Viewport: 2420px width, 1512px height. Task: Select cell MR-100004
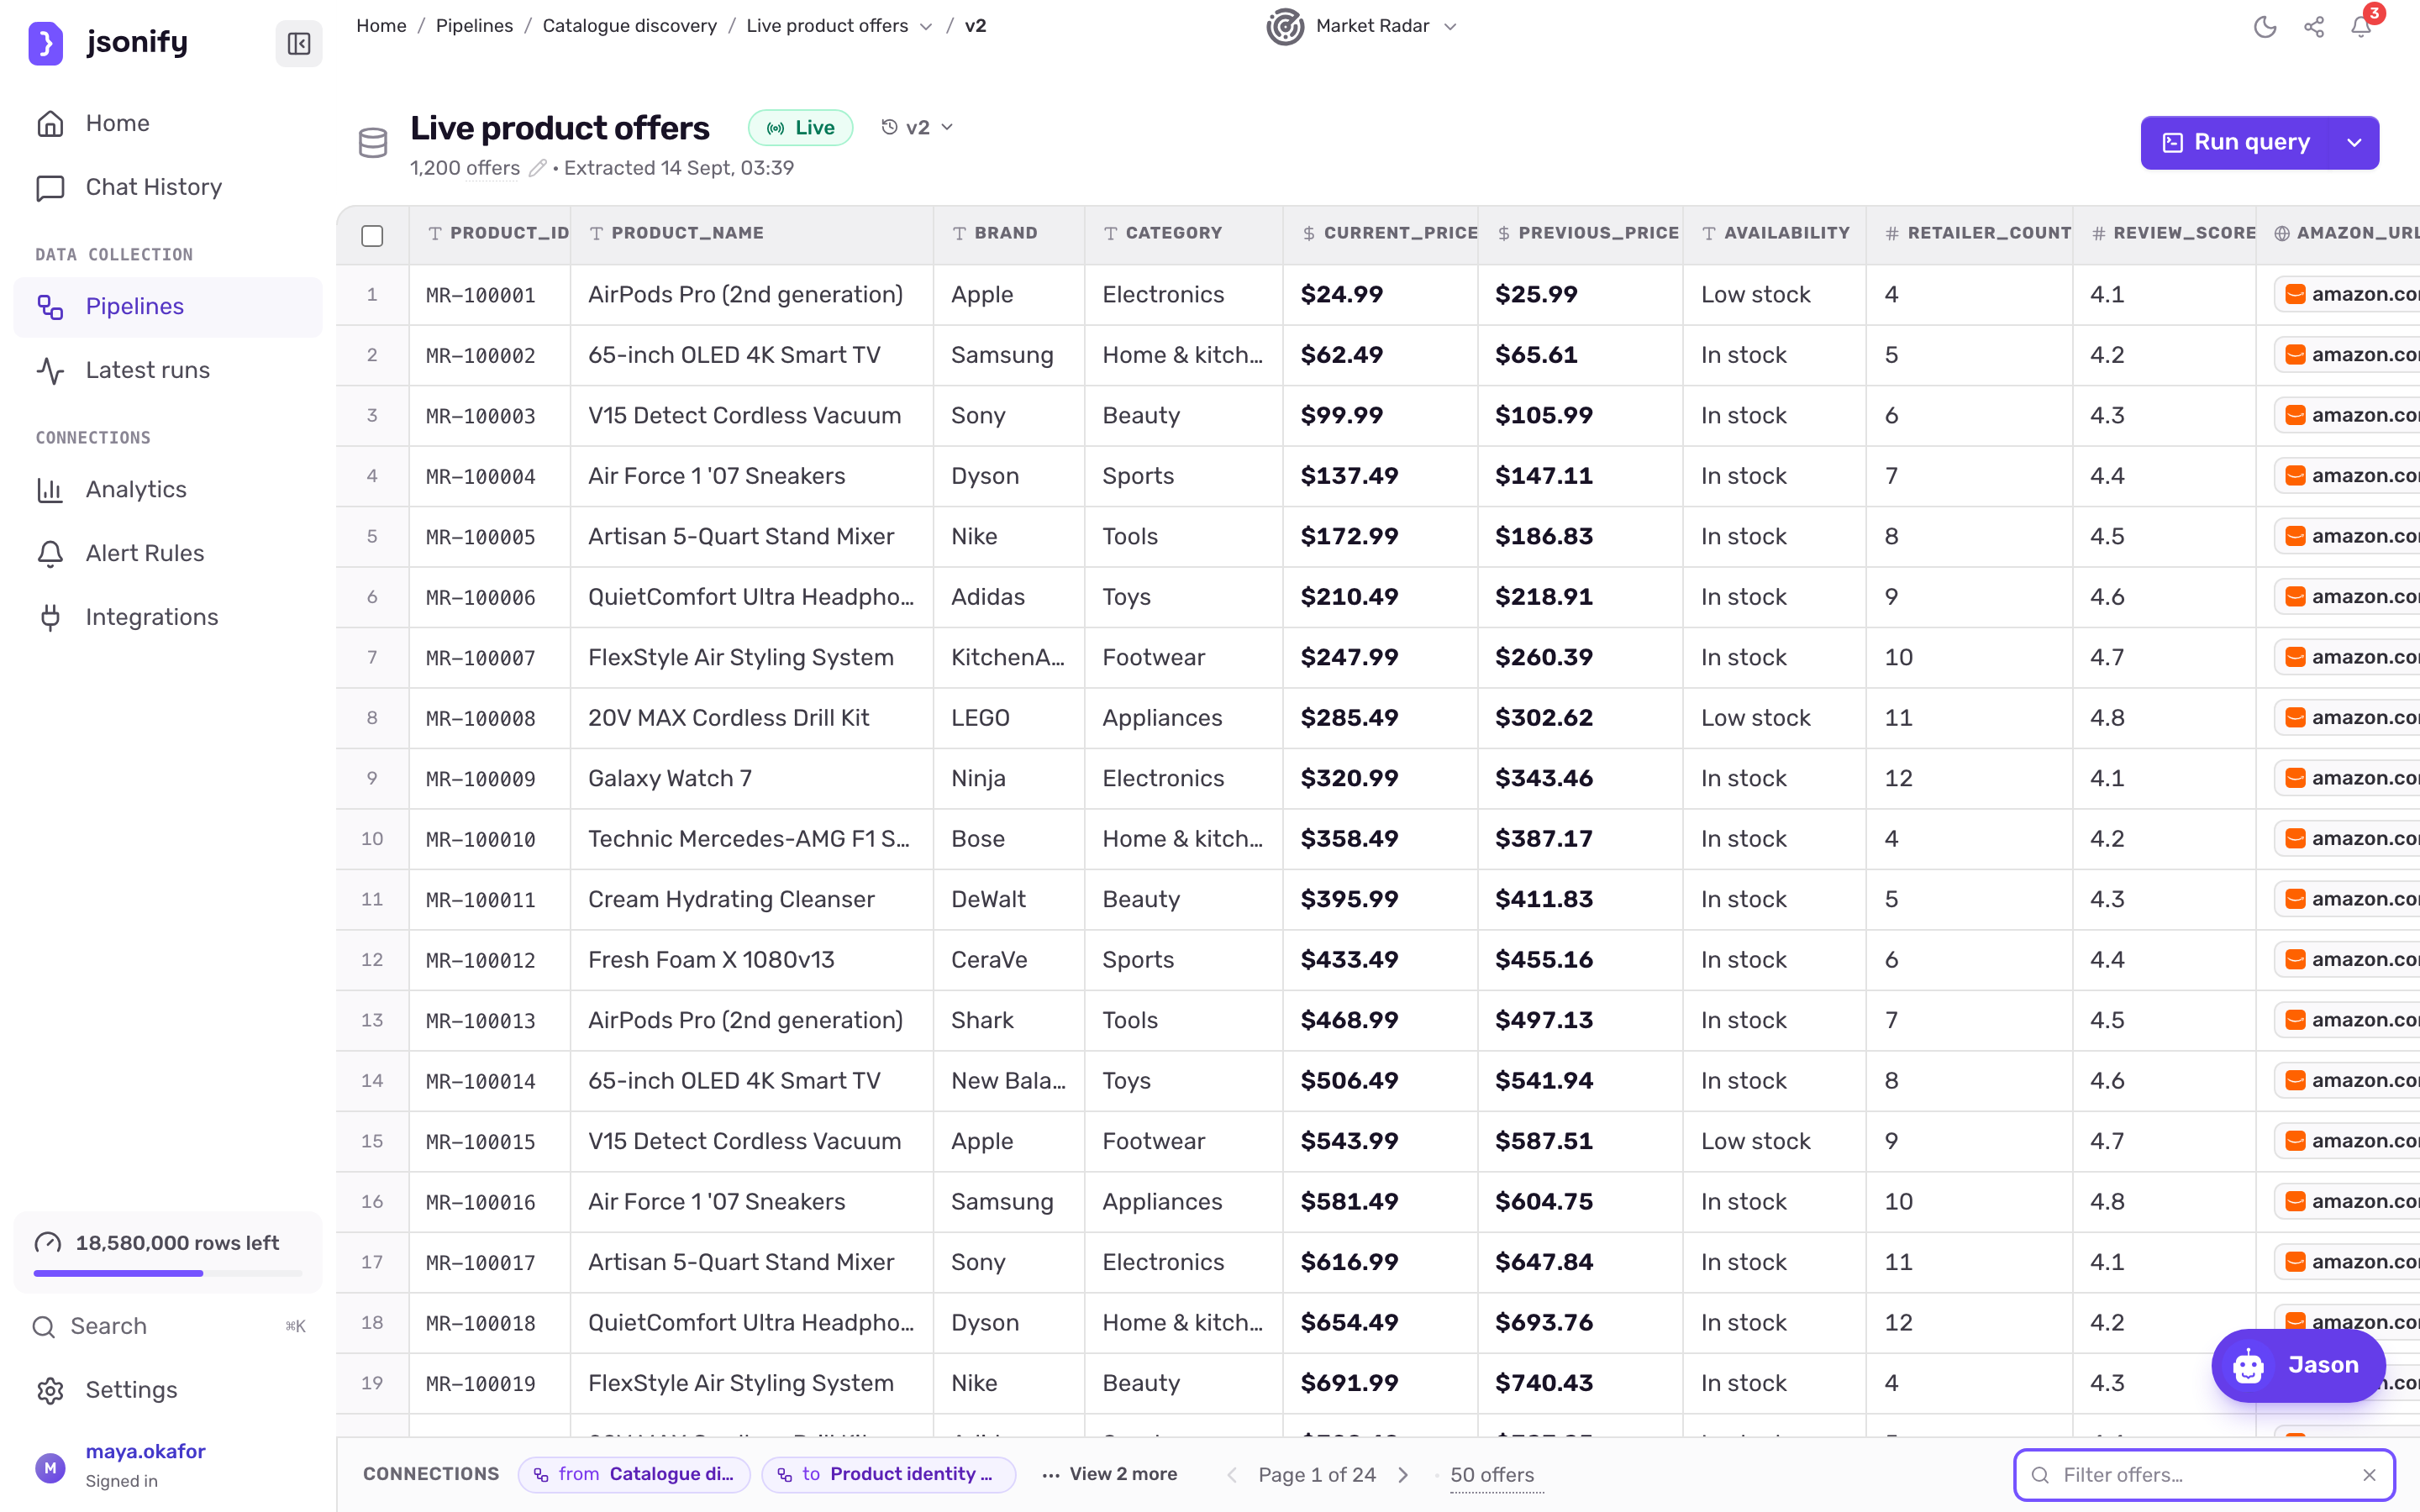click(489, 476)
